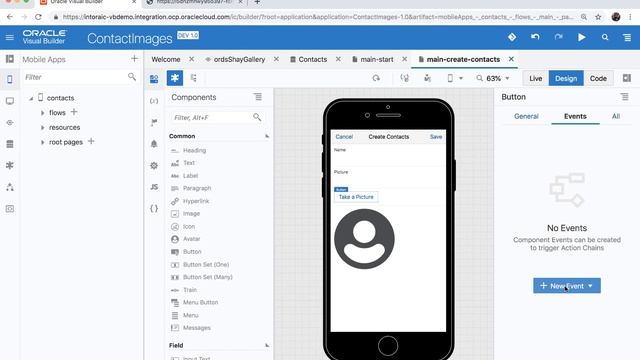
Task: Select Web Apps monitor icon in sidebar
Action: tap(10, 101)
